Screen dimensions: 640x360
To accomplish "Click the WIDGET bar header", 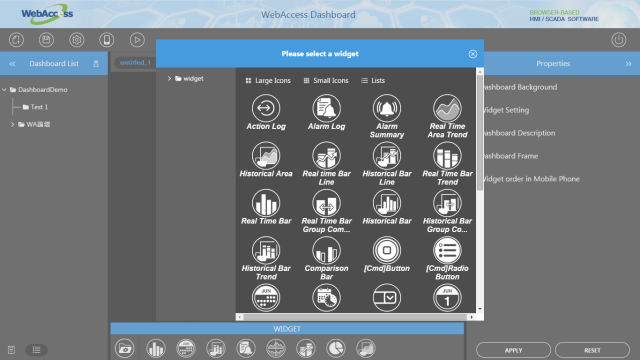I will (x=287, y=329).
